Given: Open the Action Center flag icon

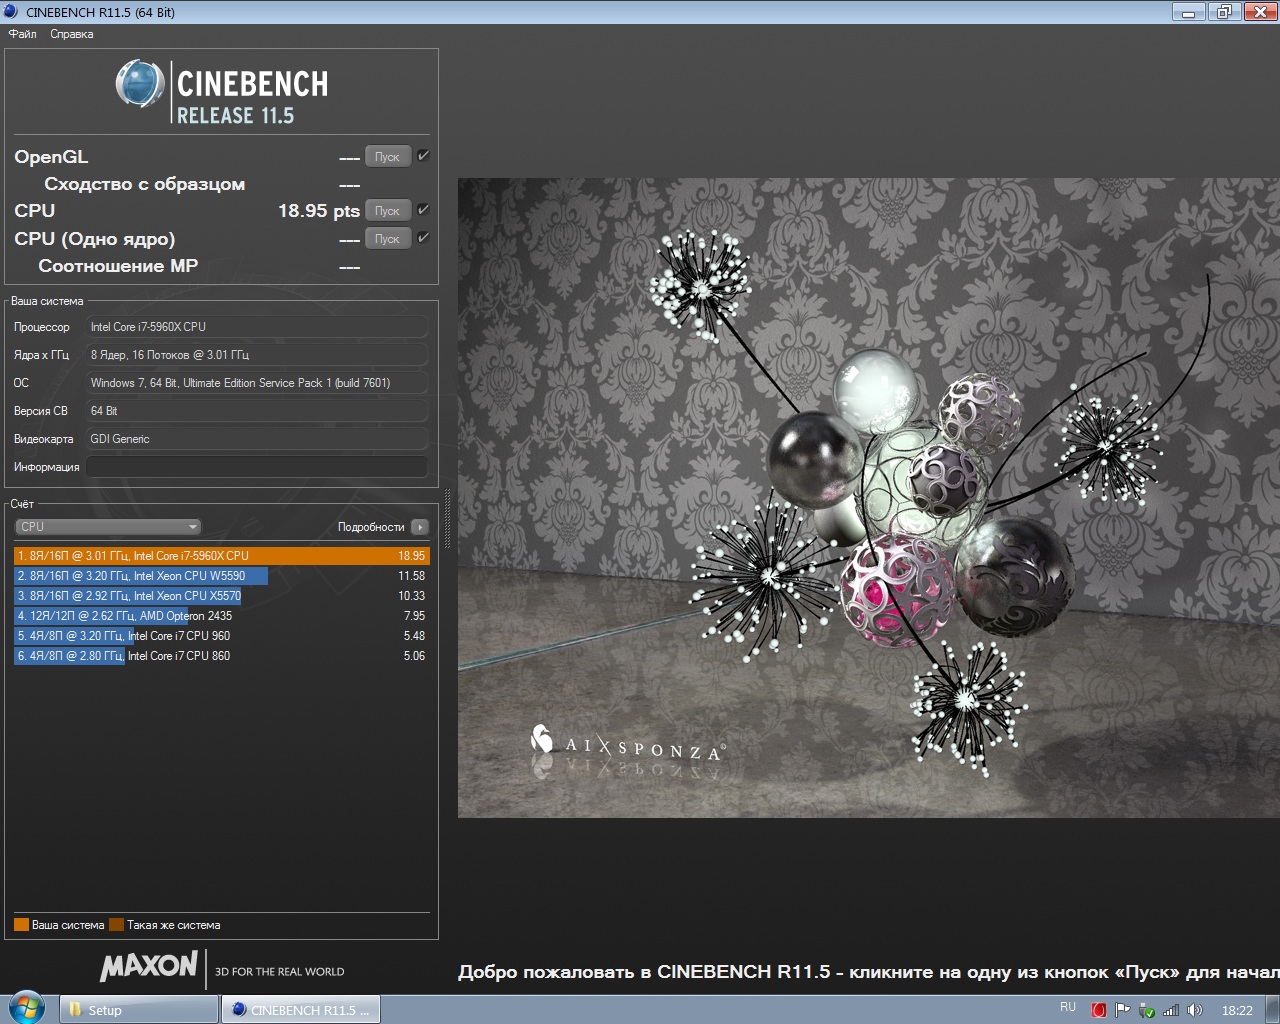Looking at the screenshot, I should 1122,1010.
